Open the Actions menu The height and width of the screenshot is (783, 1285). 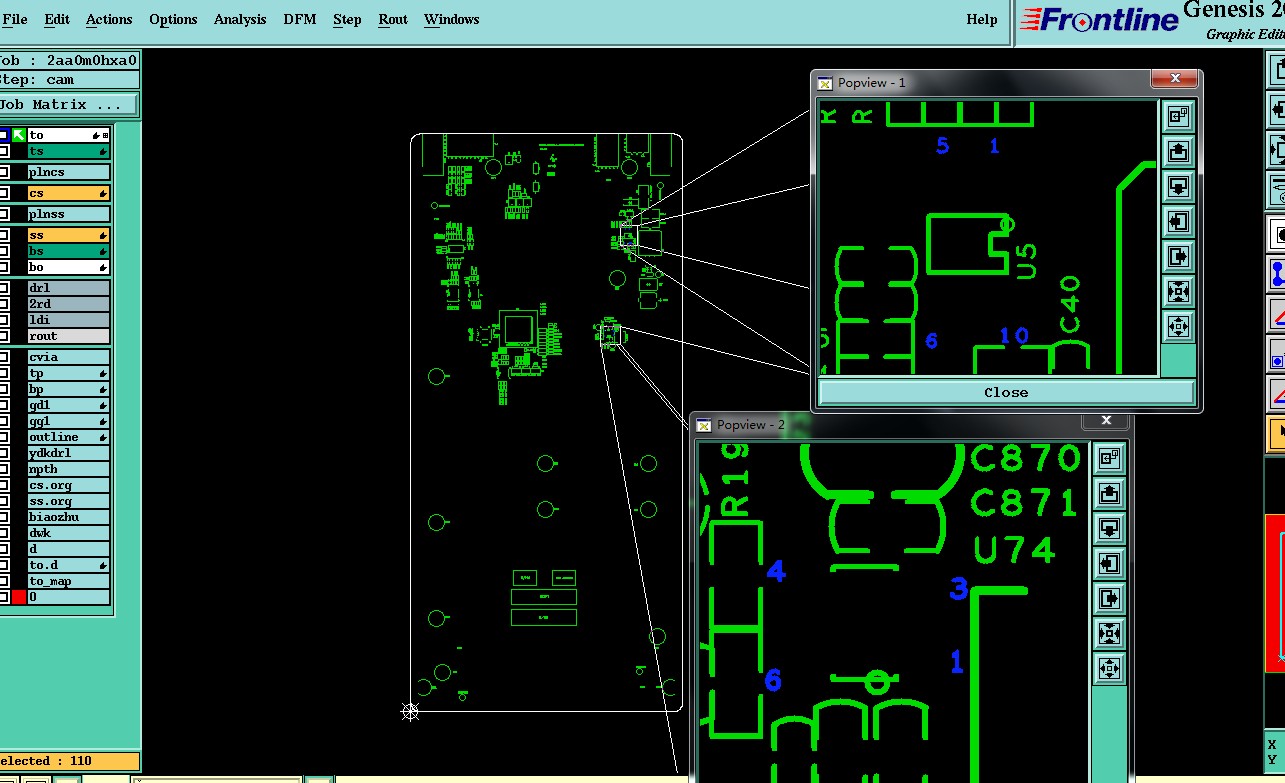(x=109, y=19)
